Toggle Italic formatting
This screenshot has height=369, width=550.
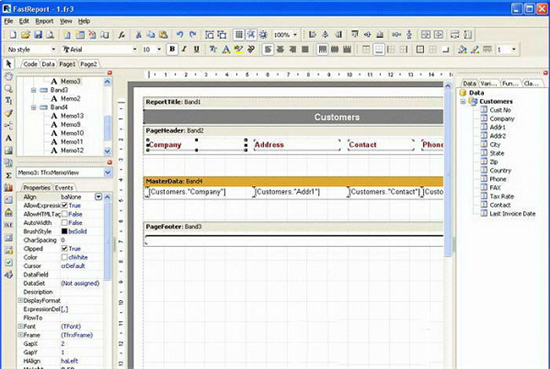point(184,49)
